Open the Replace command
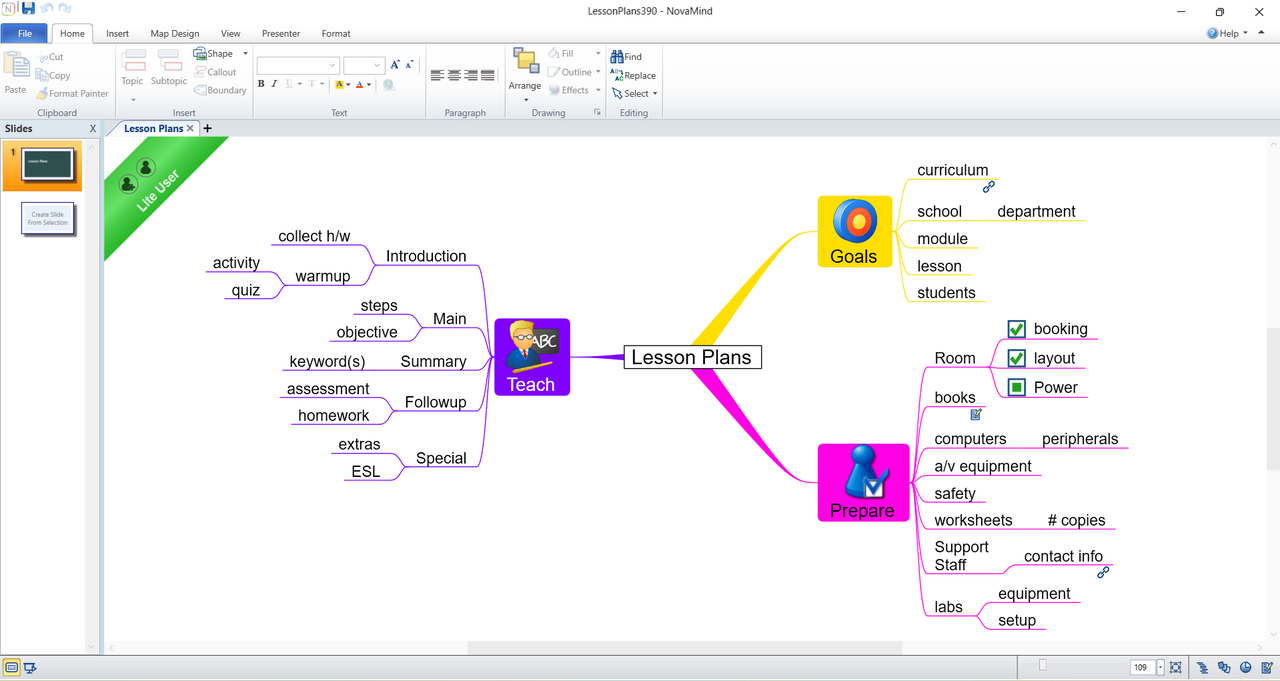This screenshot has width=1280, height=681. 633,75
